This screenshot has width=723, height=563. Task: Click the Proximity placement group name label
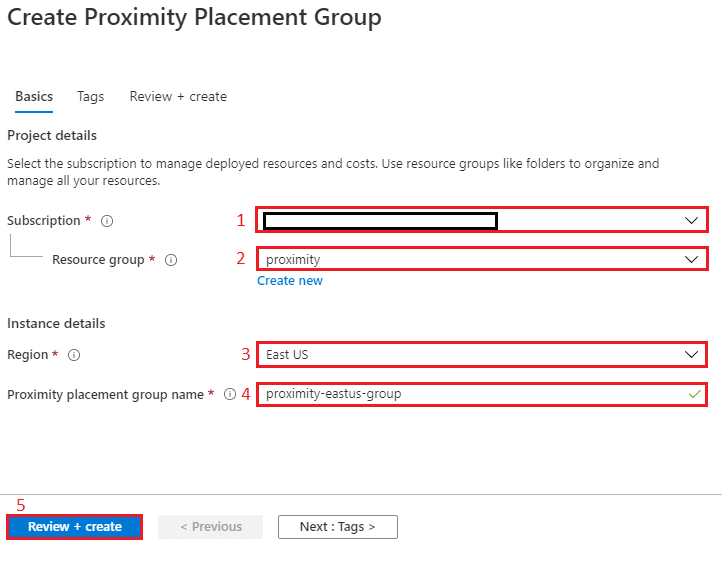click(x=106, y=395)
